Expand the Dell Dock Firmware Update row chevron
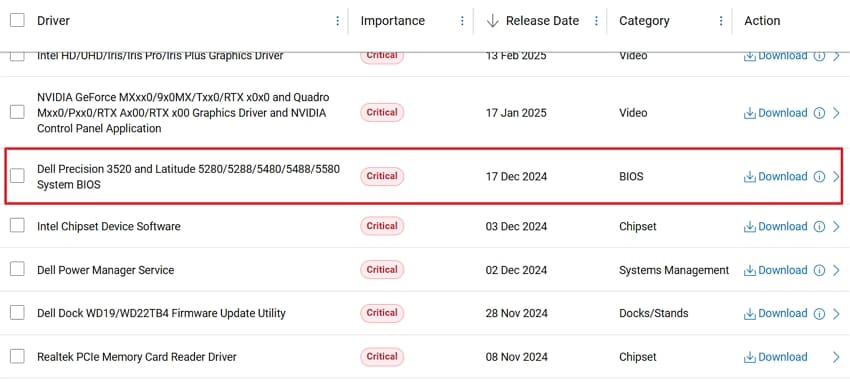850x392 pixels. point(836,313)
